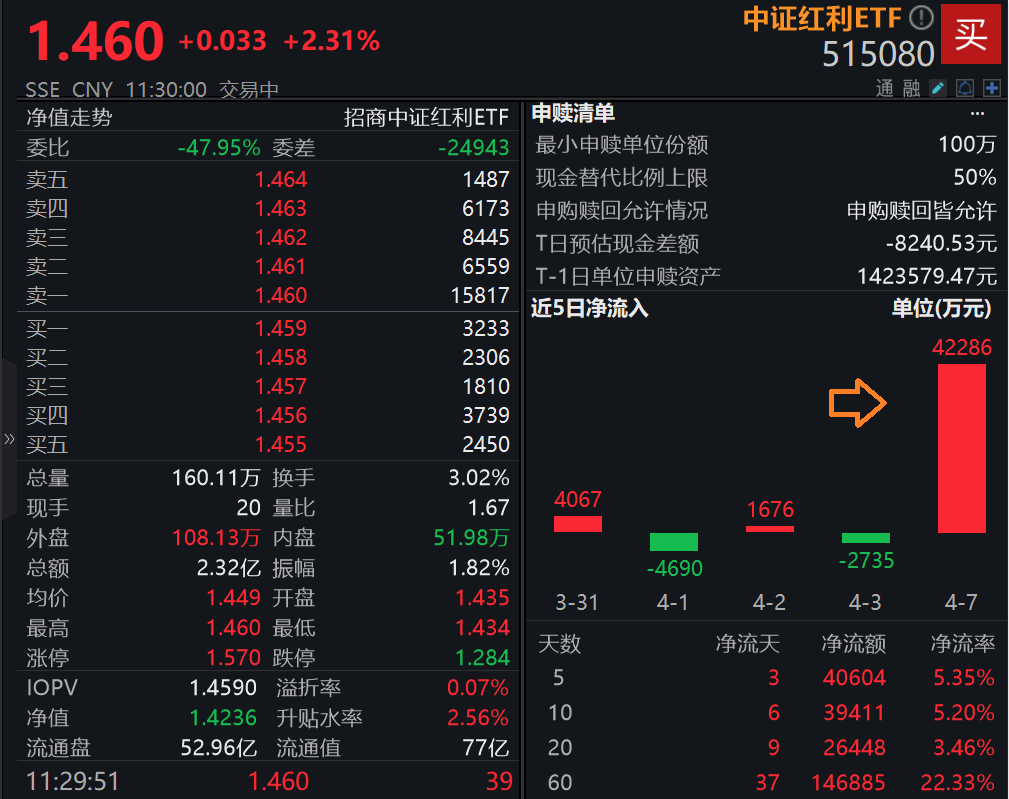1009x799 pixels.
Task: Click the 跌停 price 1.284
Action: (x=482, y=658)
